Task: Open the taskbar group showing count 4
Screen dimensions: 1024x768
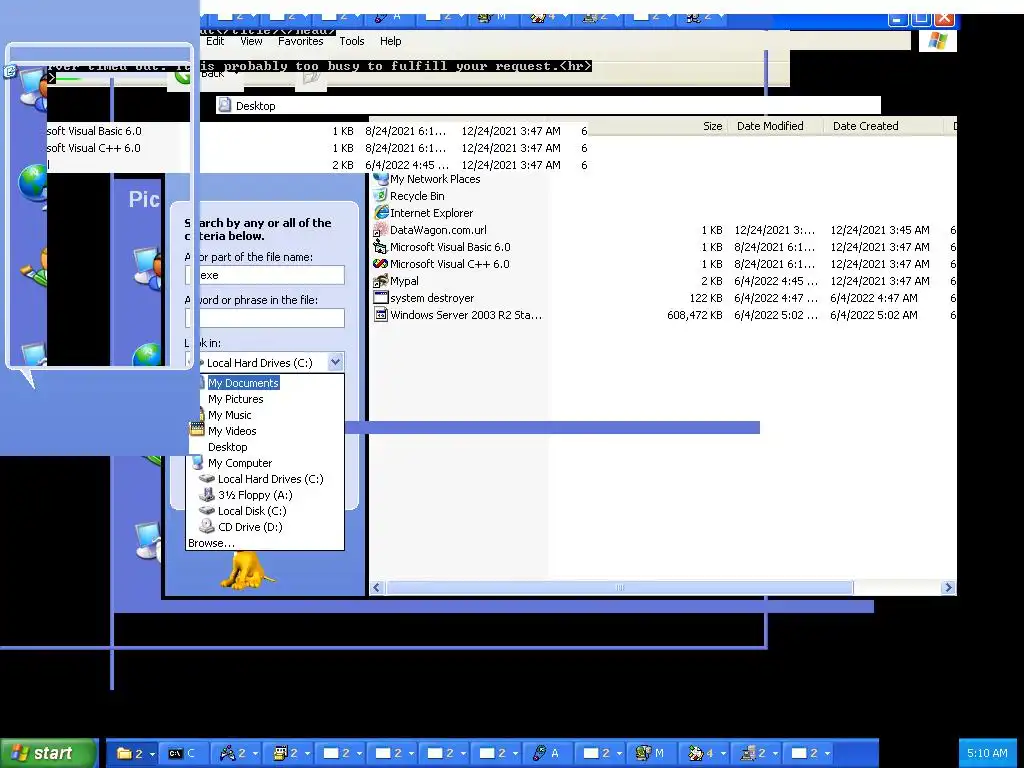Action: (x=703, y=753)
